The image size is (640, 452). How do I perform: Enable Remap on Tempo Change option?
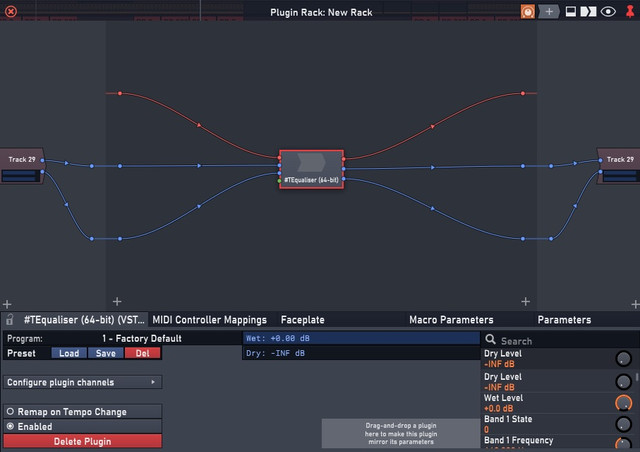pos(83,412)
